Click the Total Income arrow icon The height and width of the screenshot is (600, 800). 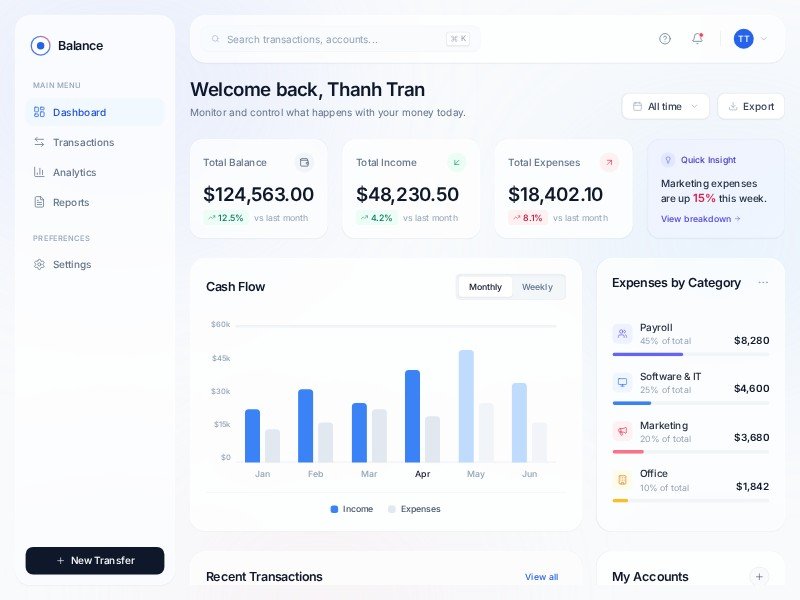(457, 162)
